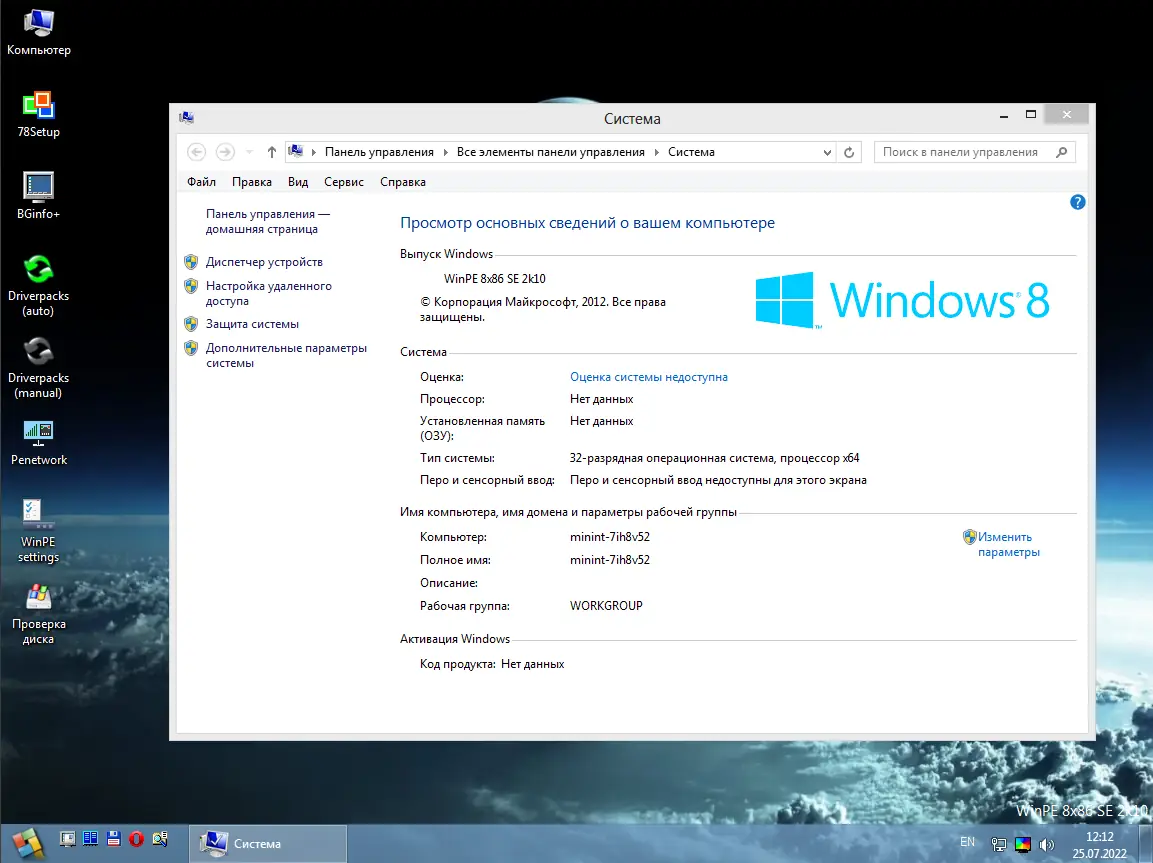1153x863 pixels.
Task: Go up one level with the up arrow
Action: tap(271, 152)
